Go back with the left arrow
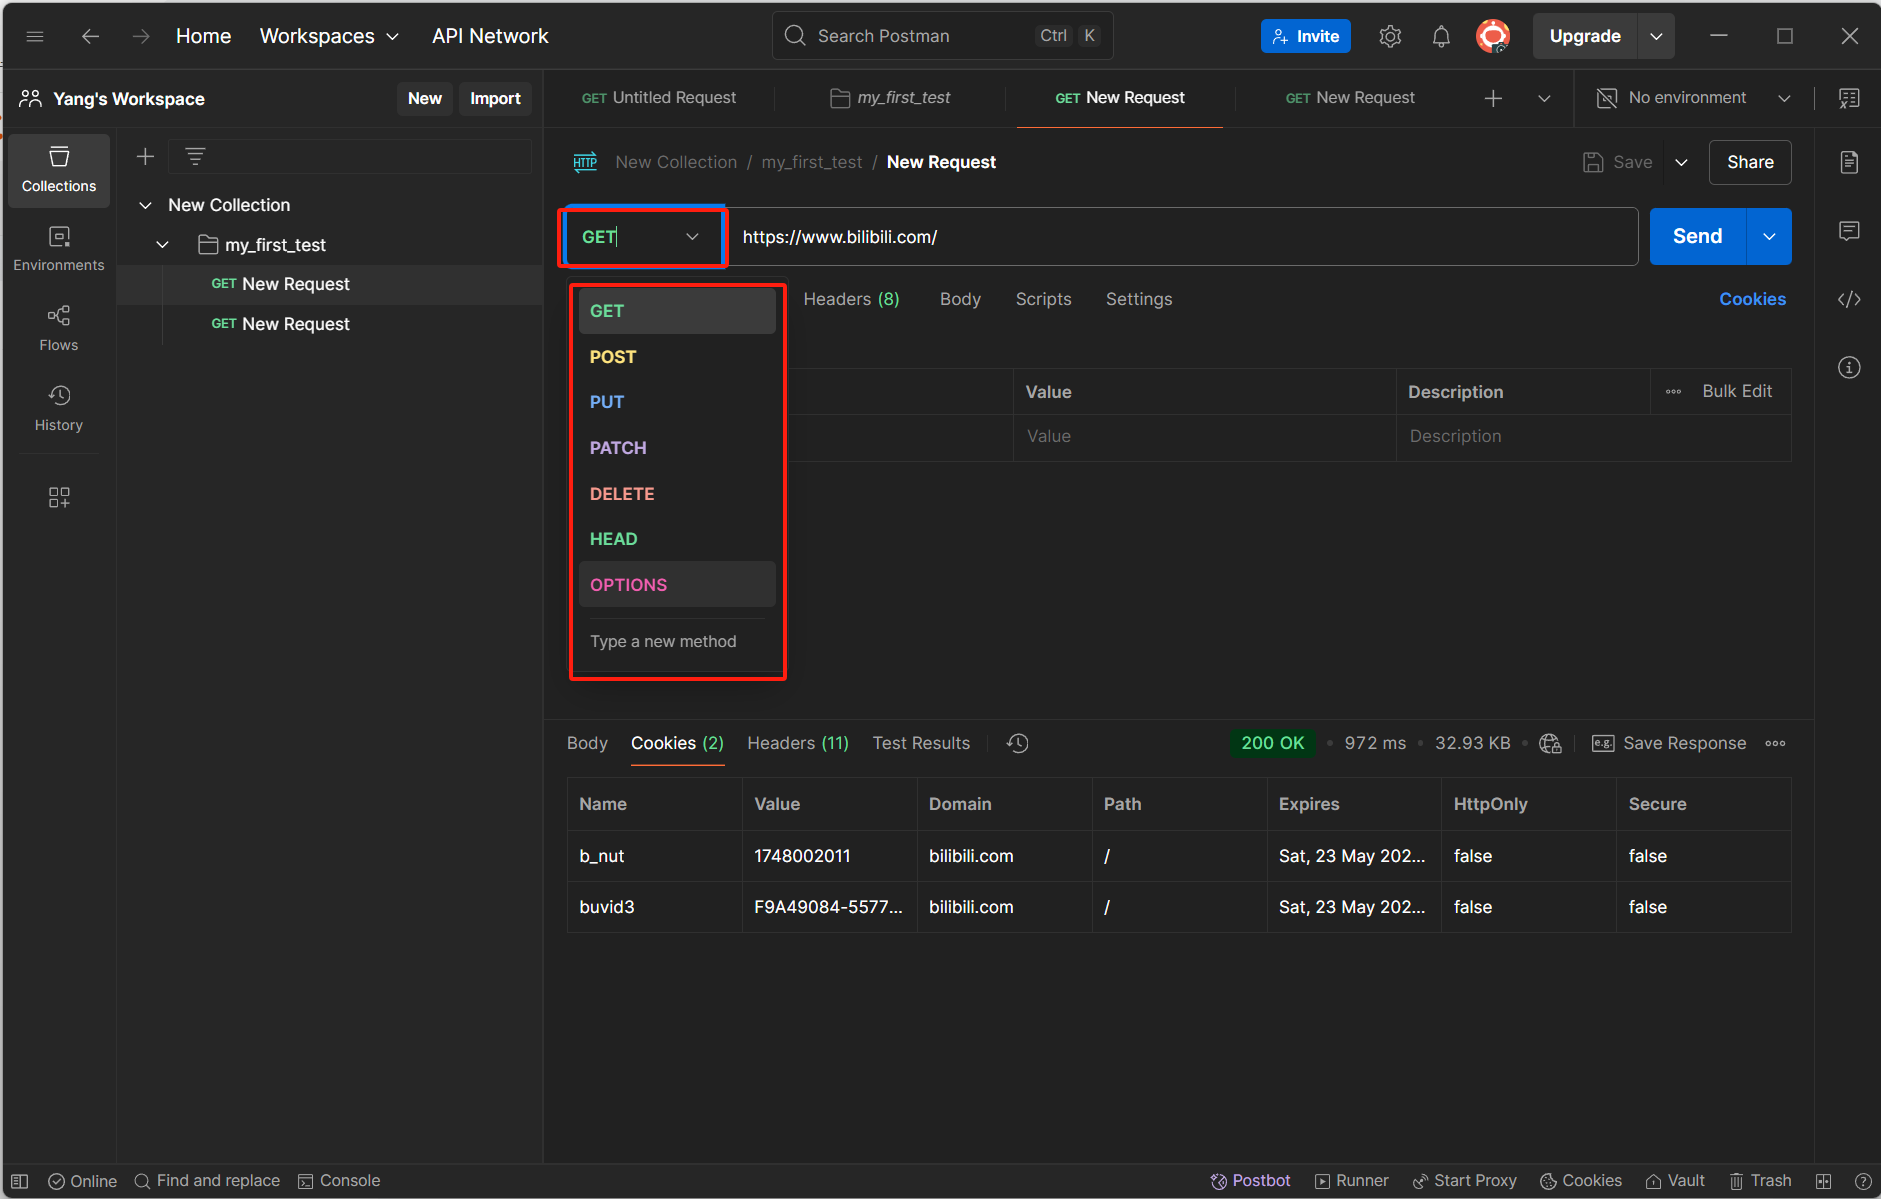Image resolution: width=1881 pixels, height=1199 pixels. (x=90, y=36)
